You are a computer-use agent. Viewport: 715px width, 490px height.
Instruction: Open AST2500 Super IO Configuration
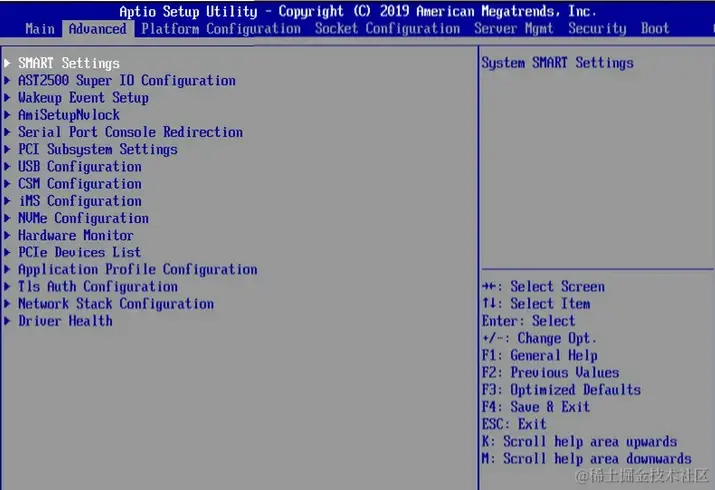pos(127,81)
